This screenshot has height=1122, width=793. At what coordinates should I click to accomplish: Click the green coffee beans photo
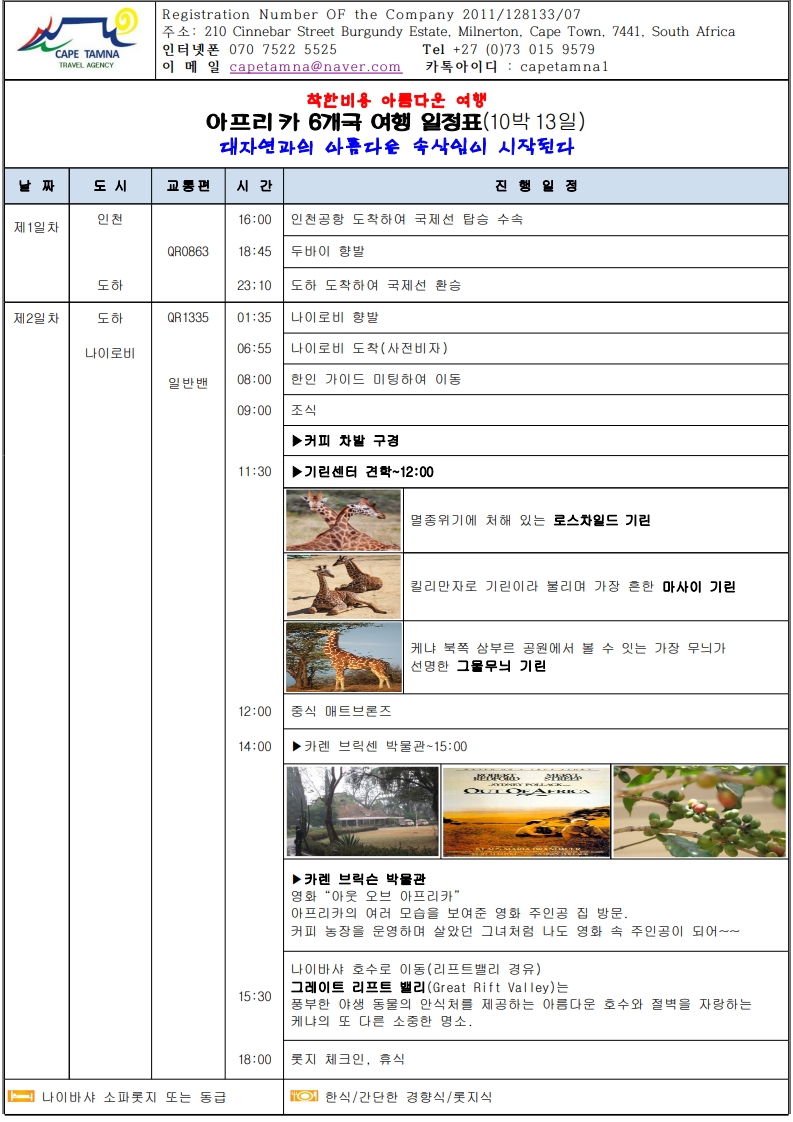[699, 812]
